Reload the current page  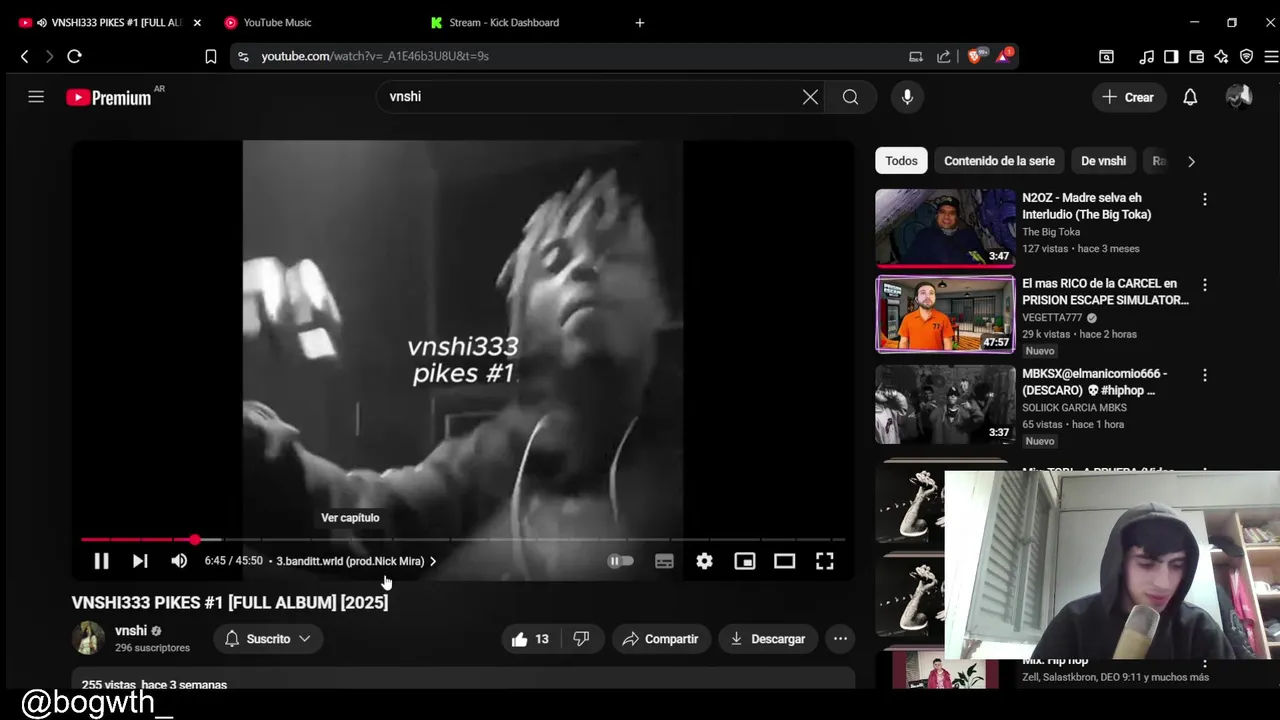pos(74,57)
